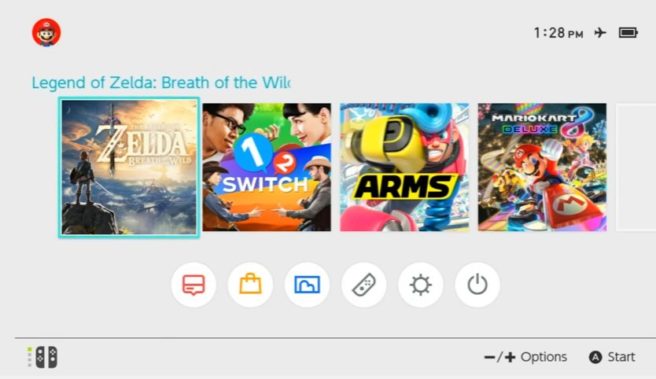
Task: Open the Nintendo eShop shopping bag icon
Action: [250, 285]
